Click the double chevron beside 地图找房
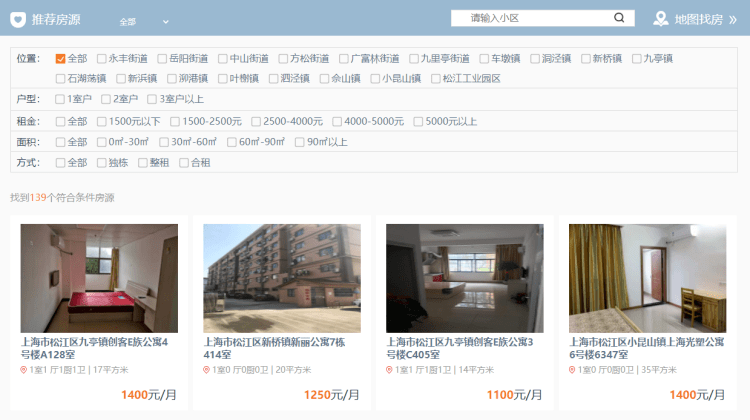Viewport: 750px width, 420px height. 732,19
